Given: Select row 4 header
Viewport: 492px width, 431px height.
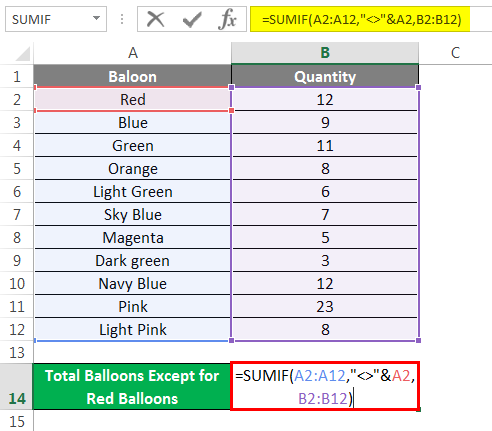Looking at the screenshot, I should click(17, 145).
